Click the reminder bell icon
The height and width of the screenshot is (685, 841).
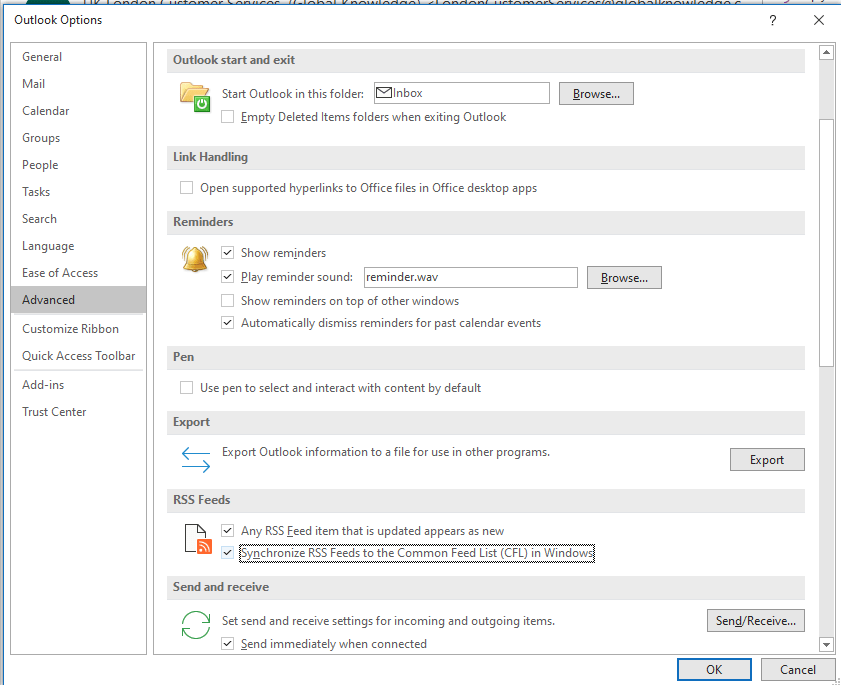point(194,259)
